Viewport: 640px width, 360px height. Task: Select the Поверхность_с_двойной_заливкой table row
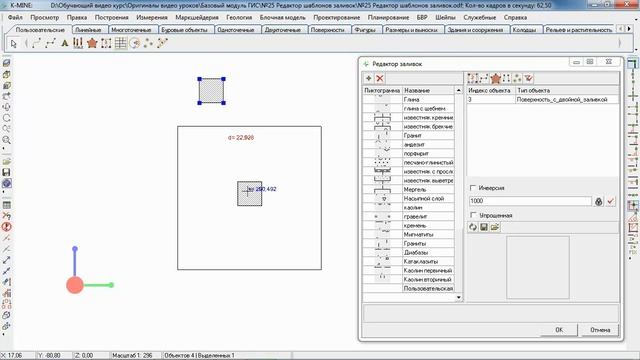tap(543, 99)
